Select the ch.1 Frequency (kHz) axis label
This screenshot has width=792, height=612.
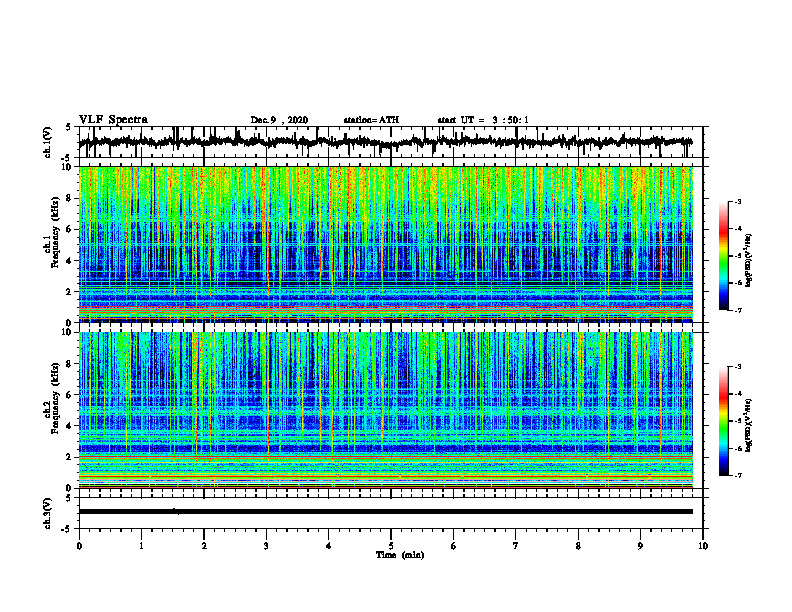52,232
